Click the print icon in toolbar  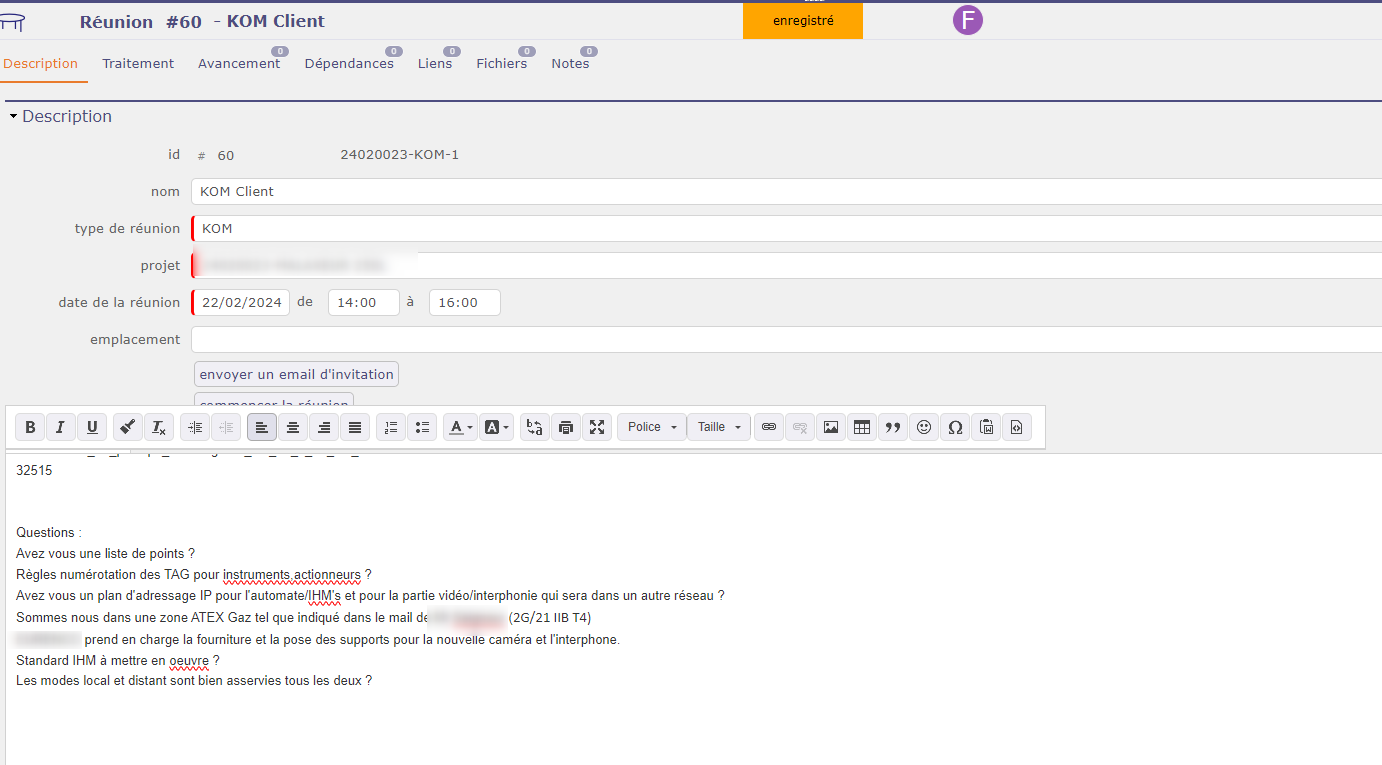(x=566, y=427)
